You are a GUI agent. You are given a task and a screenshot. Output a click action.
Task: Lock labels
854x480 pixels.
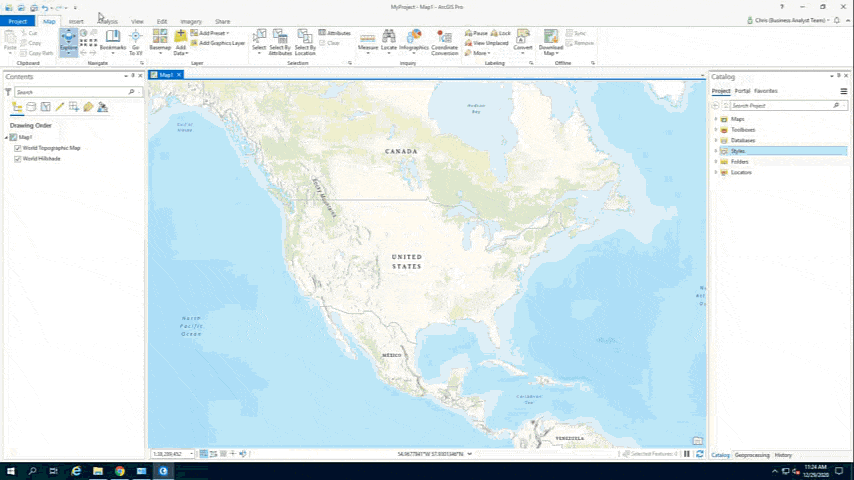pyautogui.click(x=501, y=33)
